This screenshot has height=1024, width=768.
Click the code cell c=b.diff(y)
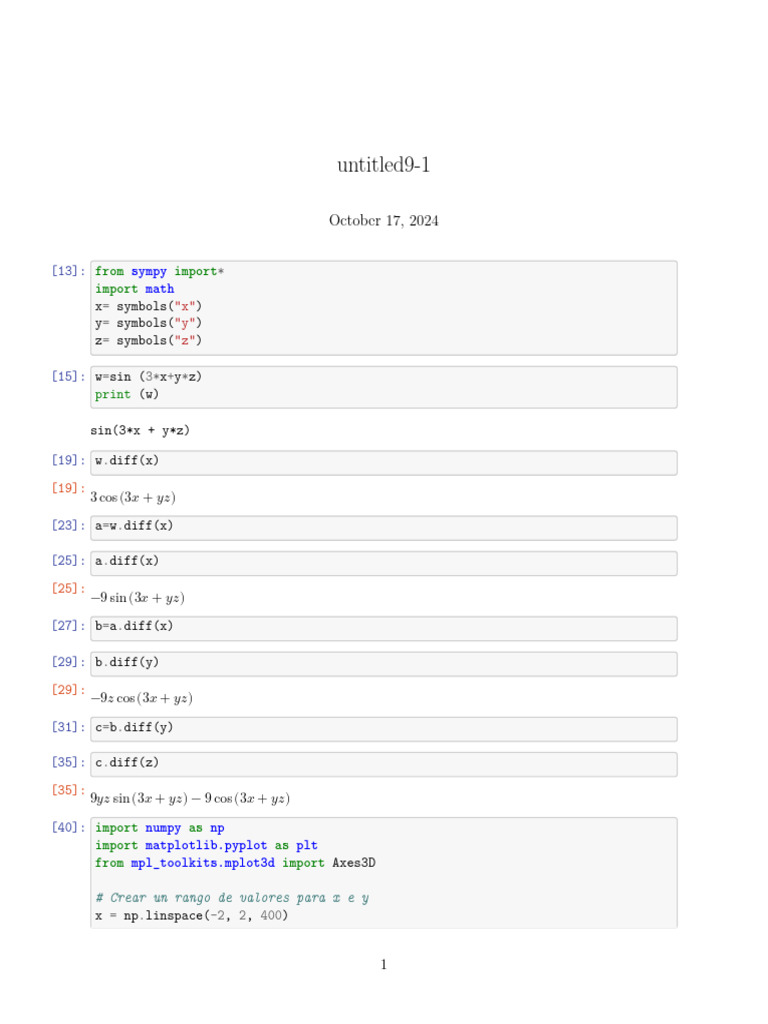tap(383, 729)
